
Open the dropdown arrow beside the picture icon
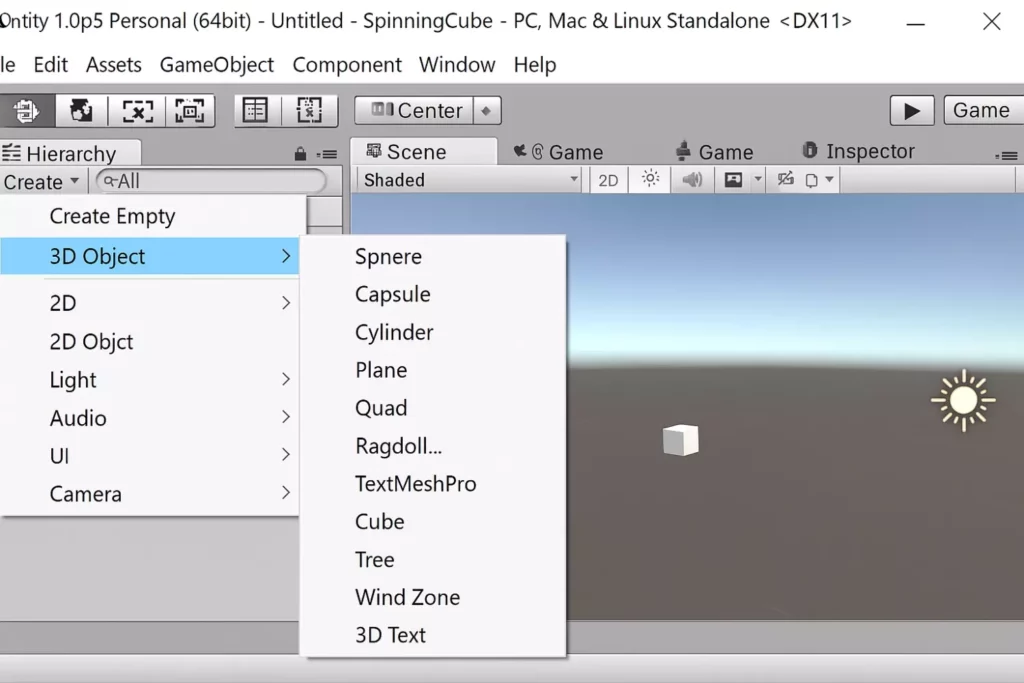pos(758,179)
